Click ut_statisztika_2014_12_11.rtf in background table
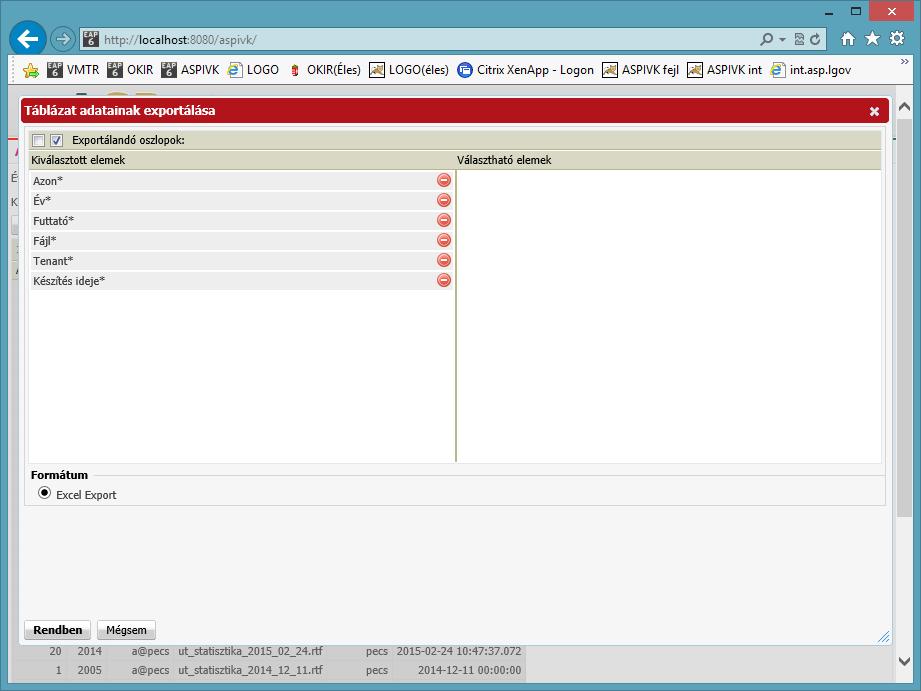This screenshot has width=921, height=691. coord(250,670)
